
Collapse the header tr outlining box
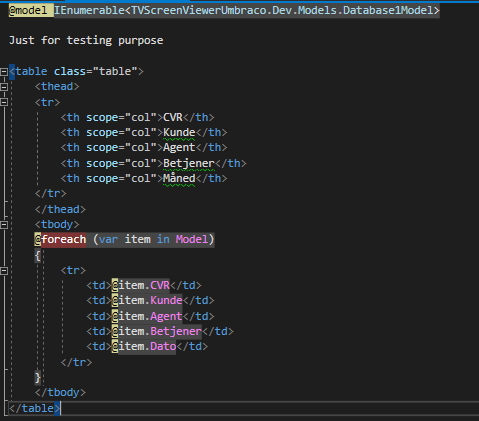coord(4,102)
